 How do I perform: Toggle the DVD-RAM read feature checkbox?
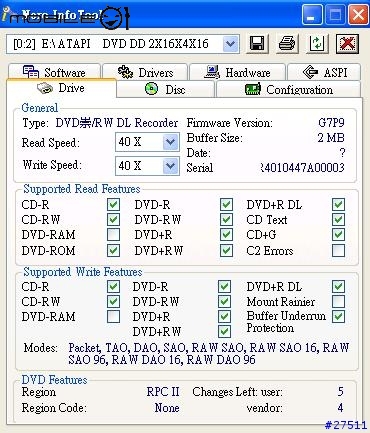coord(113,235)
